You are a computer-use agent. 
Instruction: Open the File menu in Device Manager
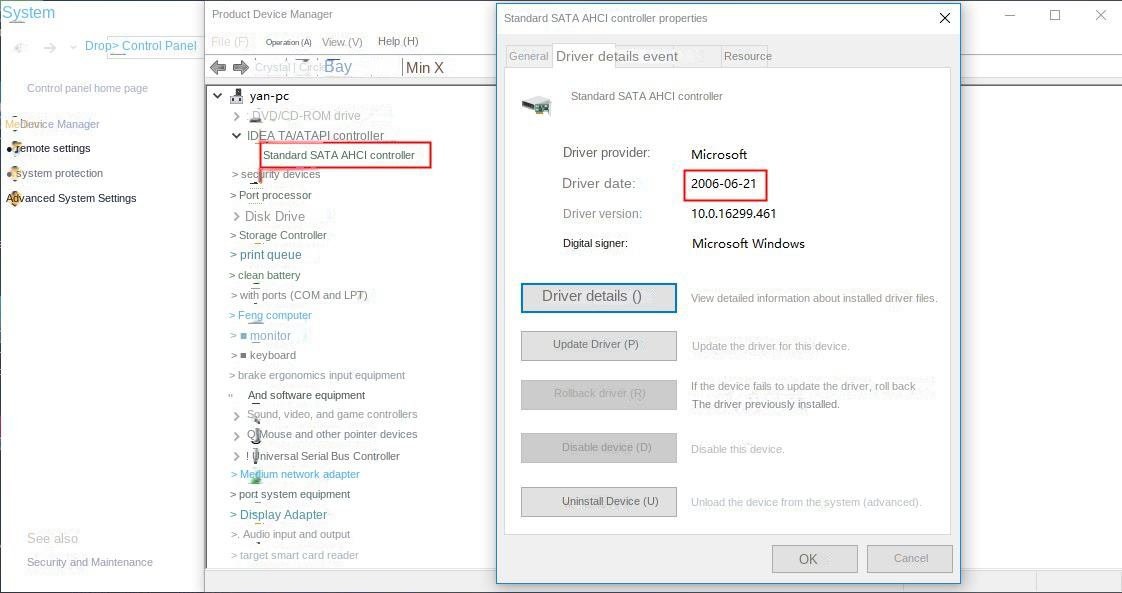[230, 42]
